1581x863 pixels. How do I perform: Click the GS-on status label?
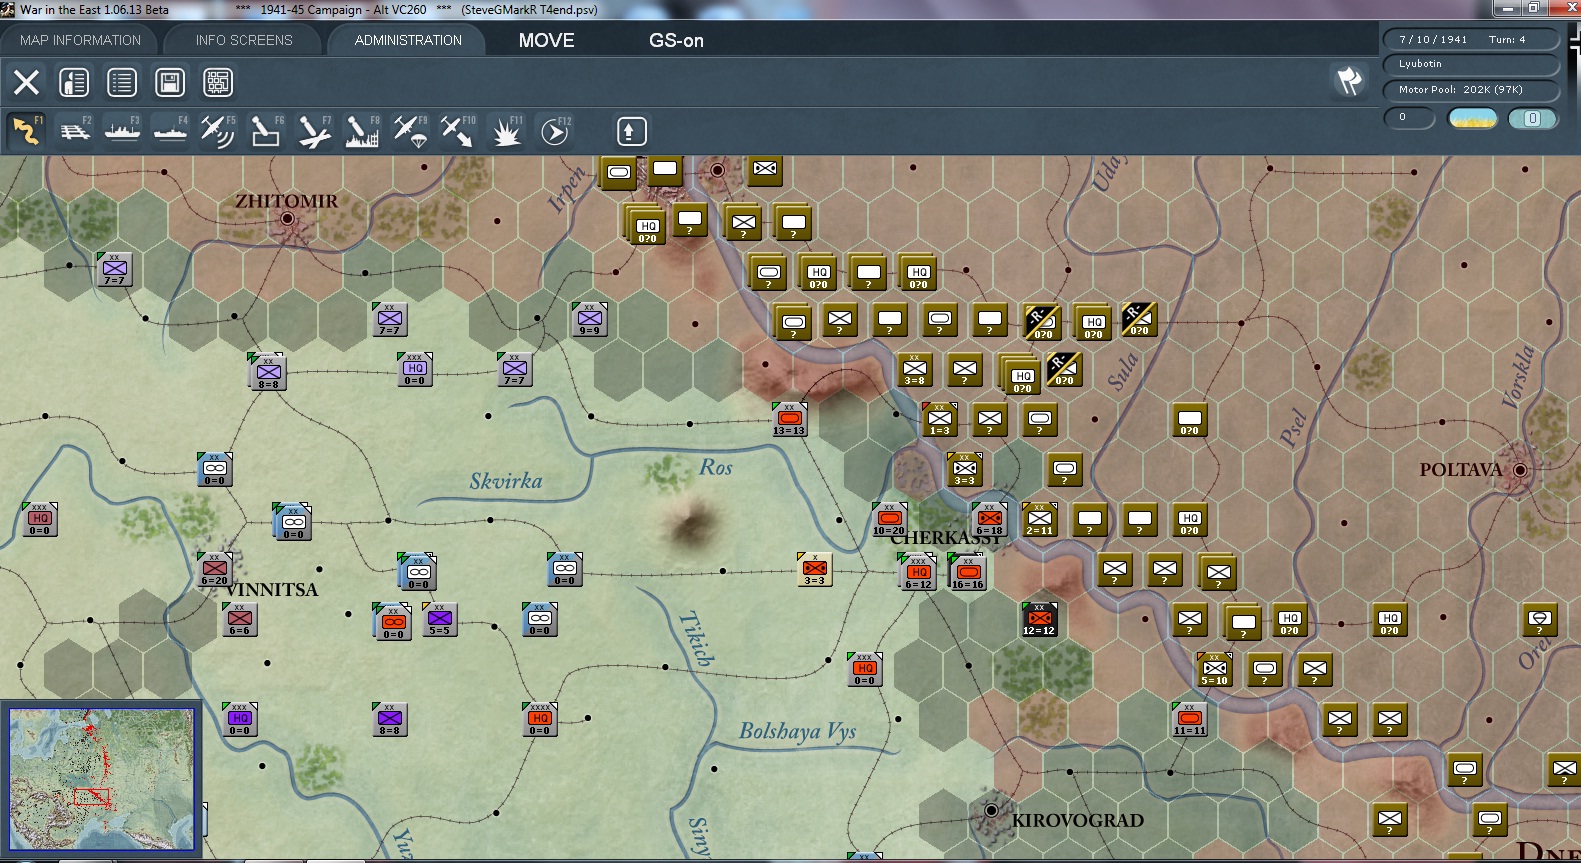pyautogui.click(x=676, y=40)
